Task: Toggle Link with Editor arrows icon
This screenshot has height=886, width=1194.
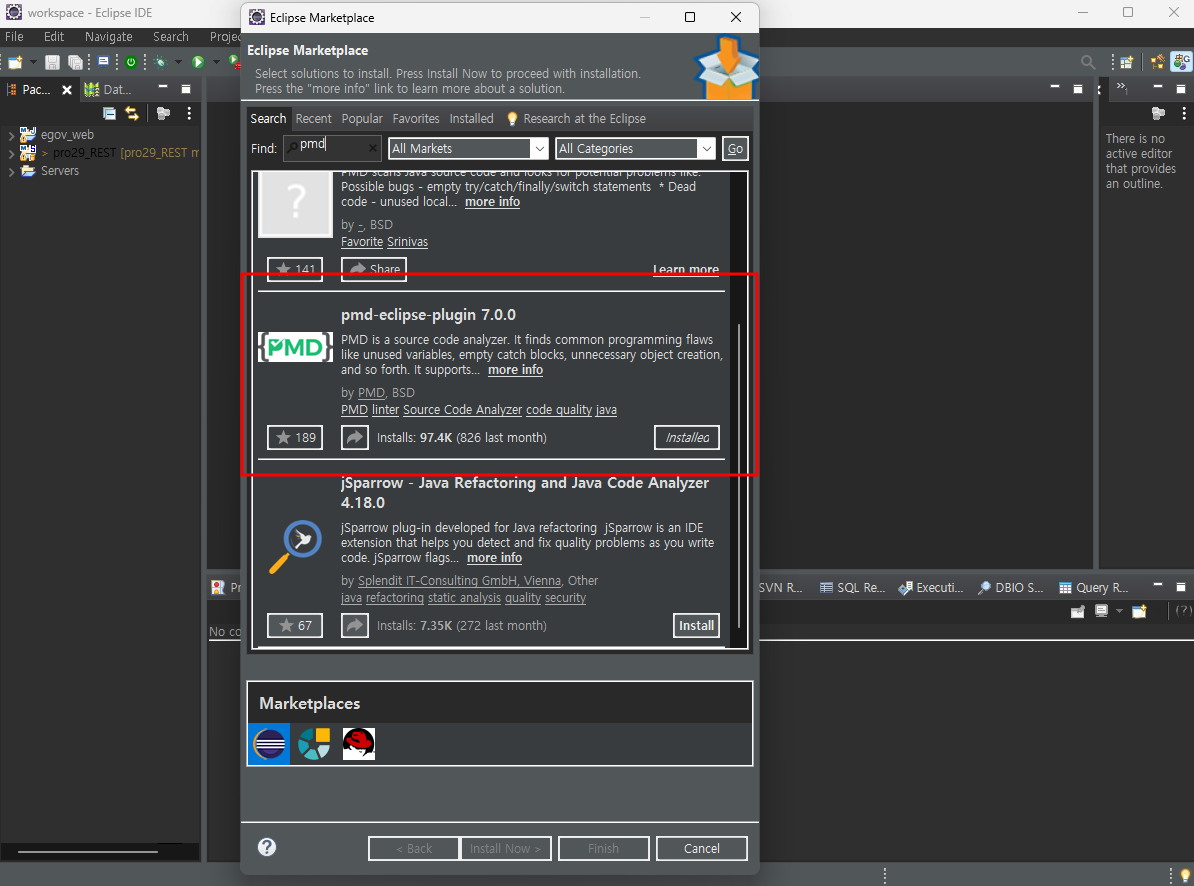Action: click(132, 113)
